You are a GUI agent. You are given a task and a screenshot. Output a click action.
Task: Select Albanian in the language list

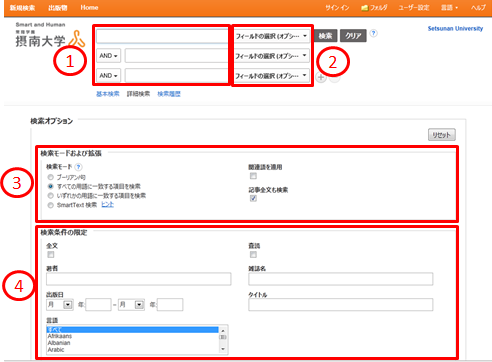132,343
